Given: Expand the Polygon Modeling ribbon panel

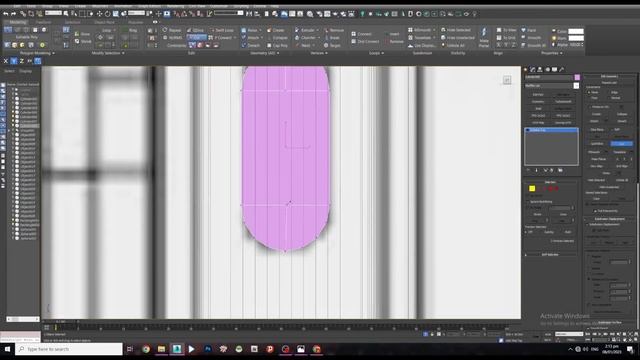Looking at the screenshot, I should pyautogui.click(x=37, y=53).
